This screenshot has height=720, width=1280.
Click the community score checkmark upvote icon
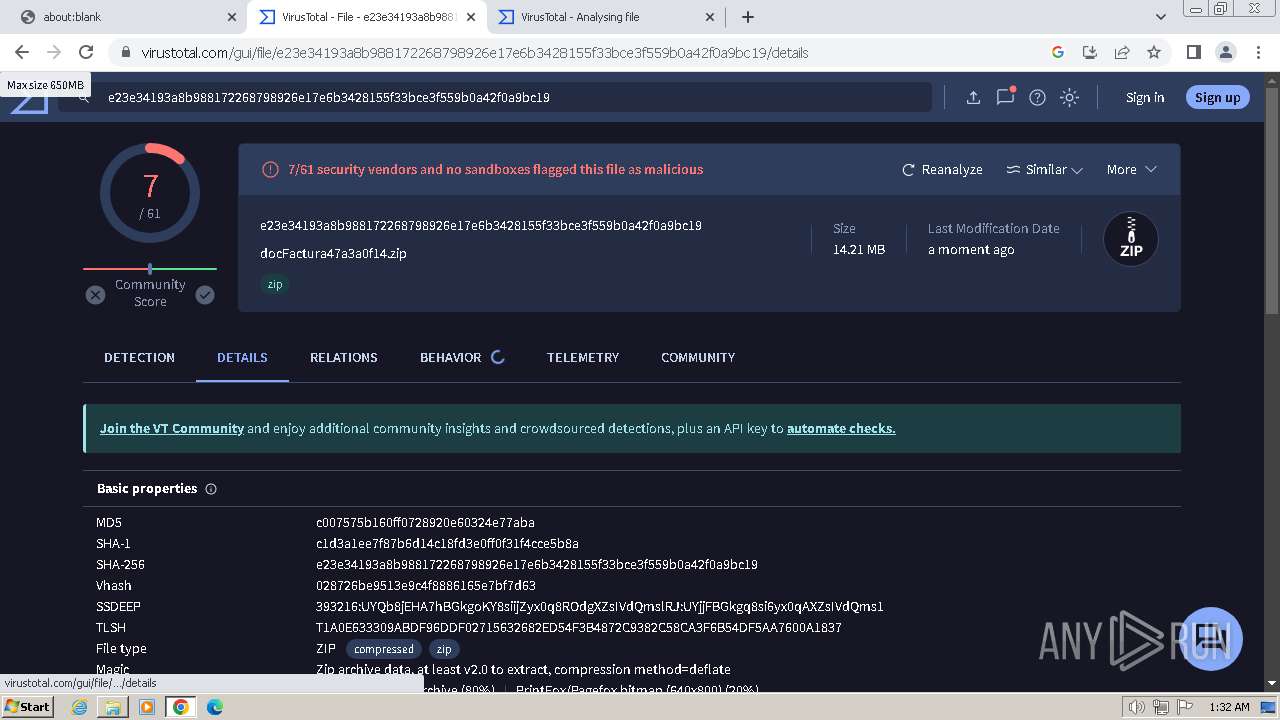tap(205, 295)
